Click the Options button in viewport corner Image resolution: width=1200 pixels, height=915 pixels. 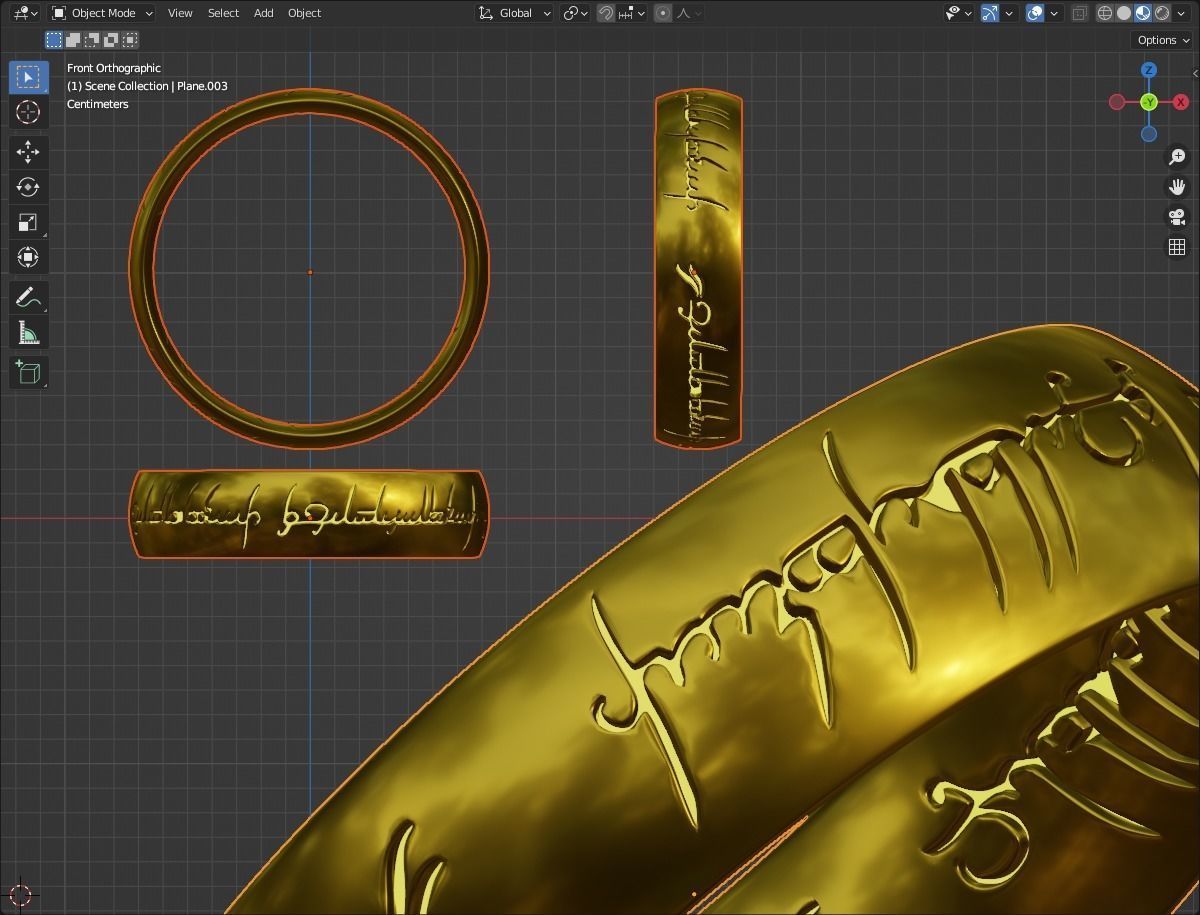(x=1160, y=40)
